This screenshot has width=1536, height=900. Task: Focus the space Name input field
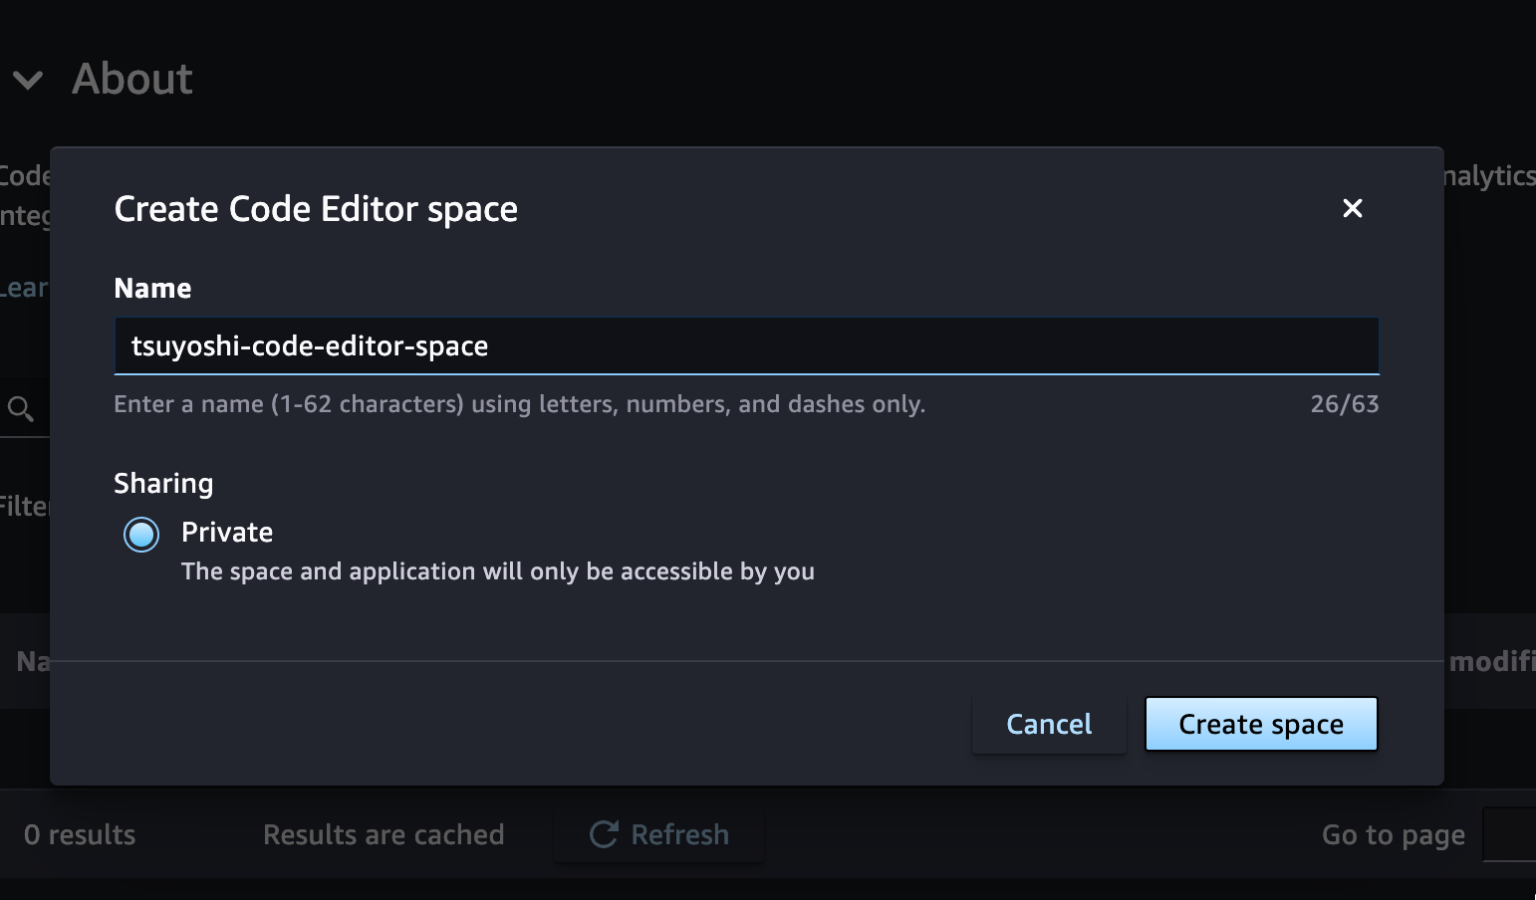point(746,346)
